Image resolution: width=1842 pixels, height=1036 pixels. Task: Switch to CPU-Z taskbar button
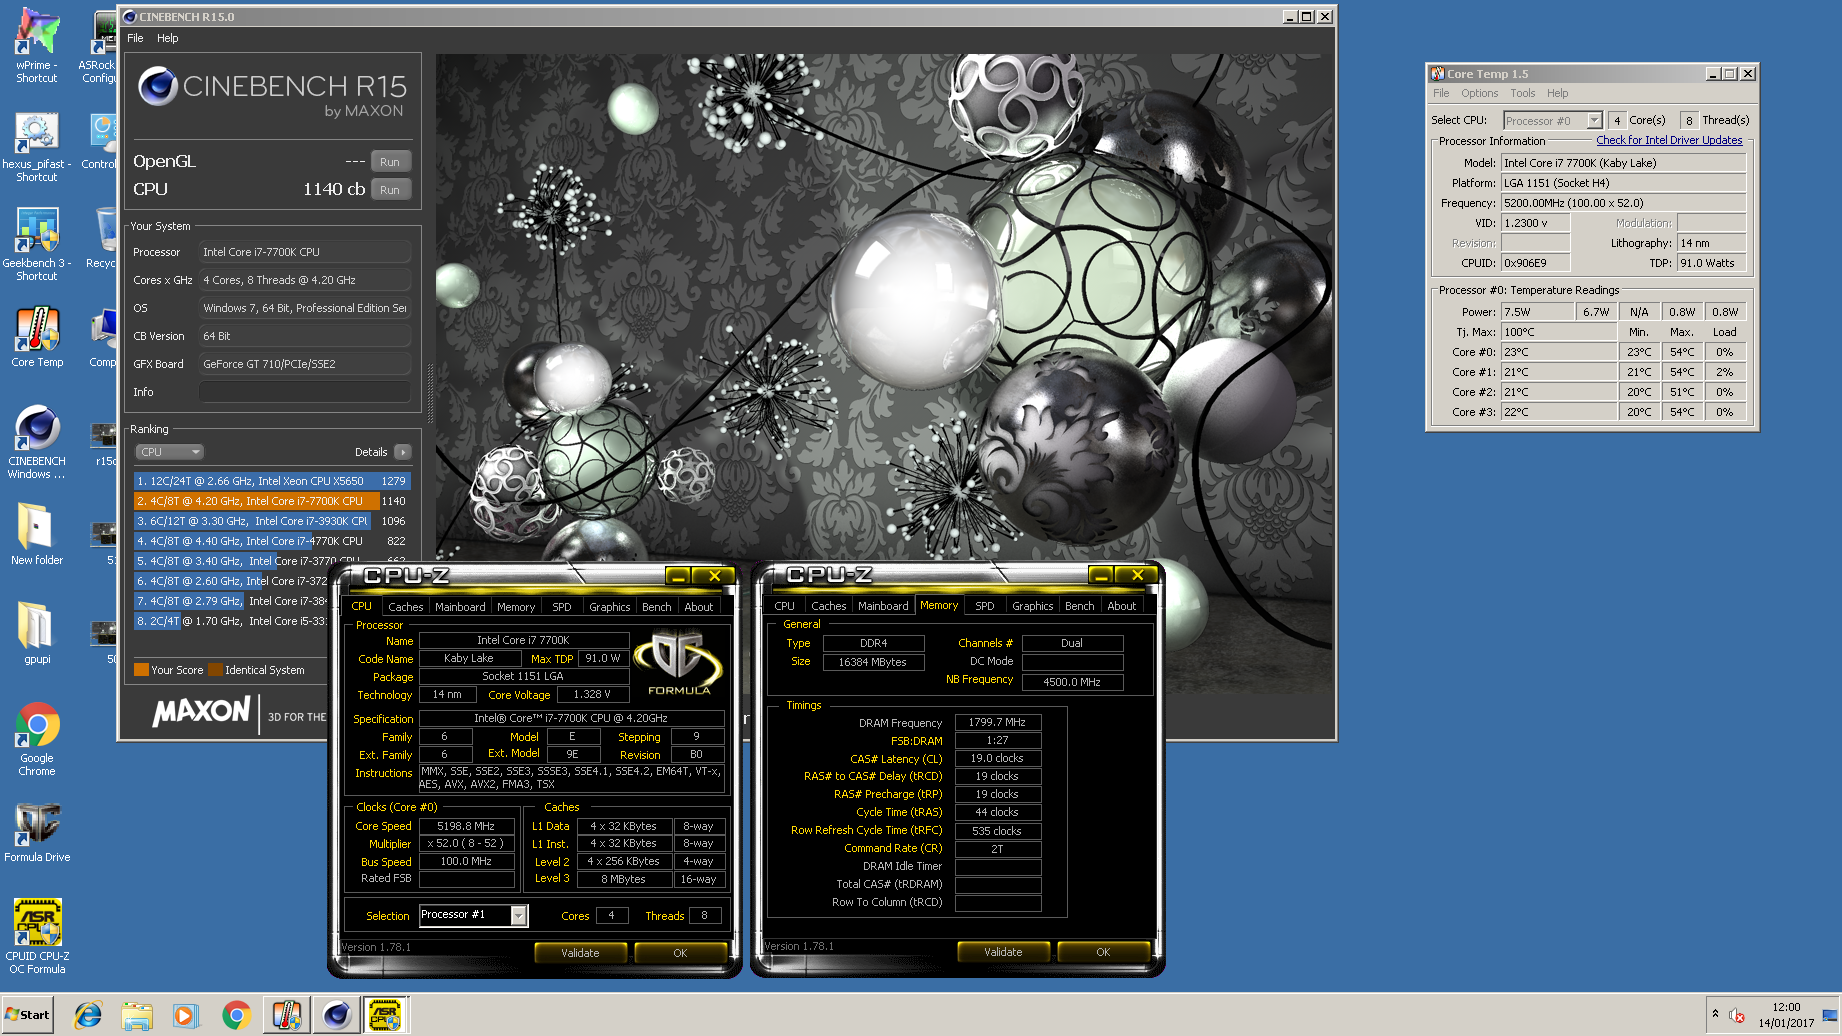[386, 1015]
